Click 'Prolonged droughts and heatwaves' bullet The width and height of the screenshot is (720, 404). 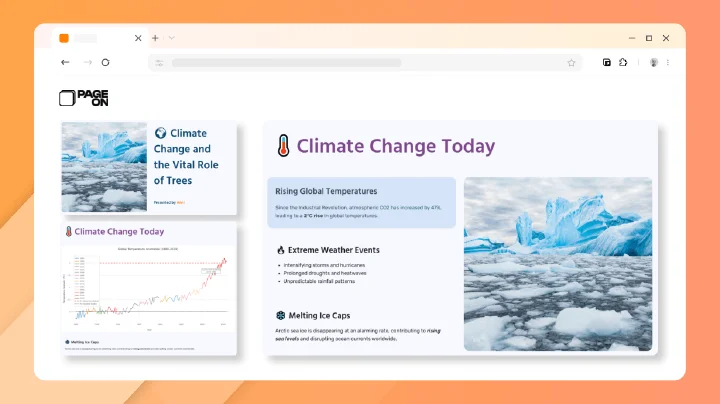[325, 273]
